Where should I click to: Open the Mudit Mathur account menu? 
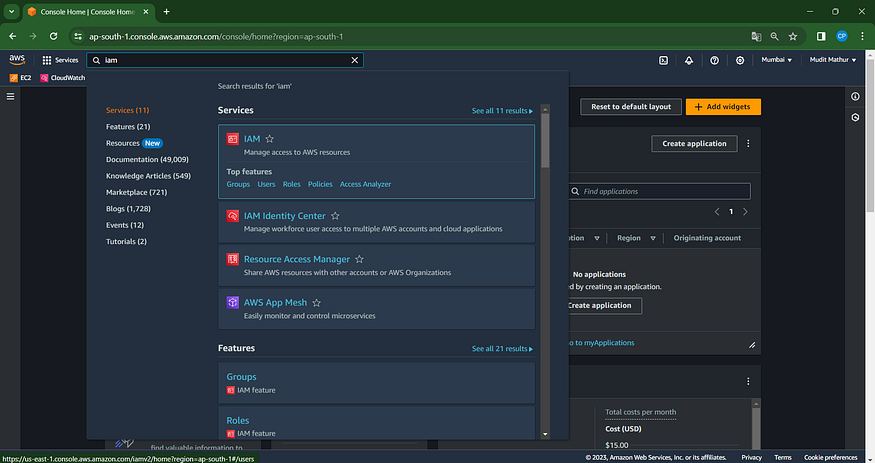(x=833, y=60)
